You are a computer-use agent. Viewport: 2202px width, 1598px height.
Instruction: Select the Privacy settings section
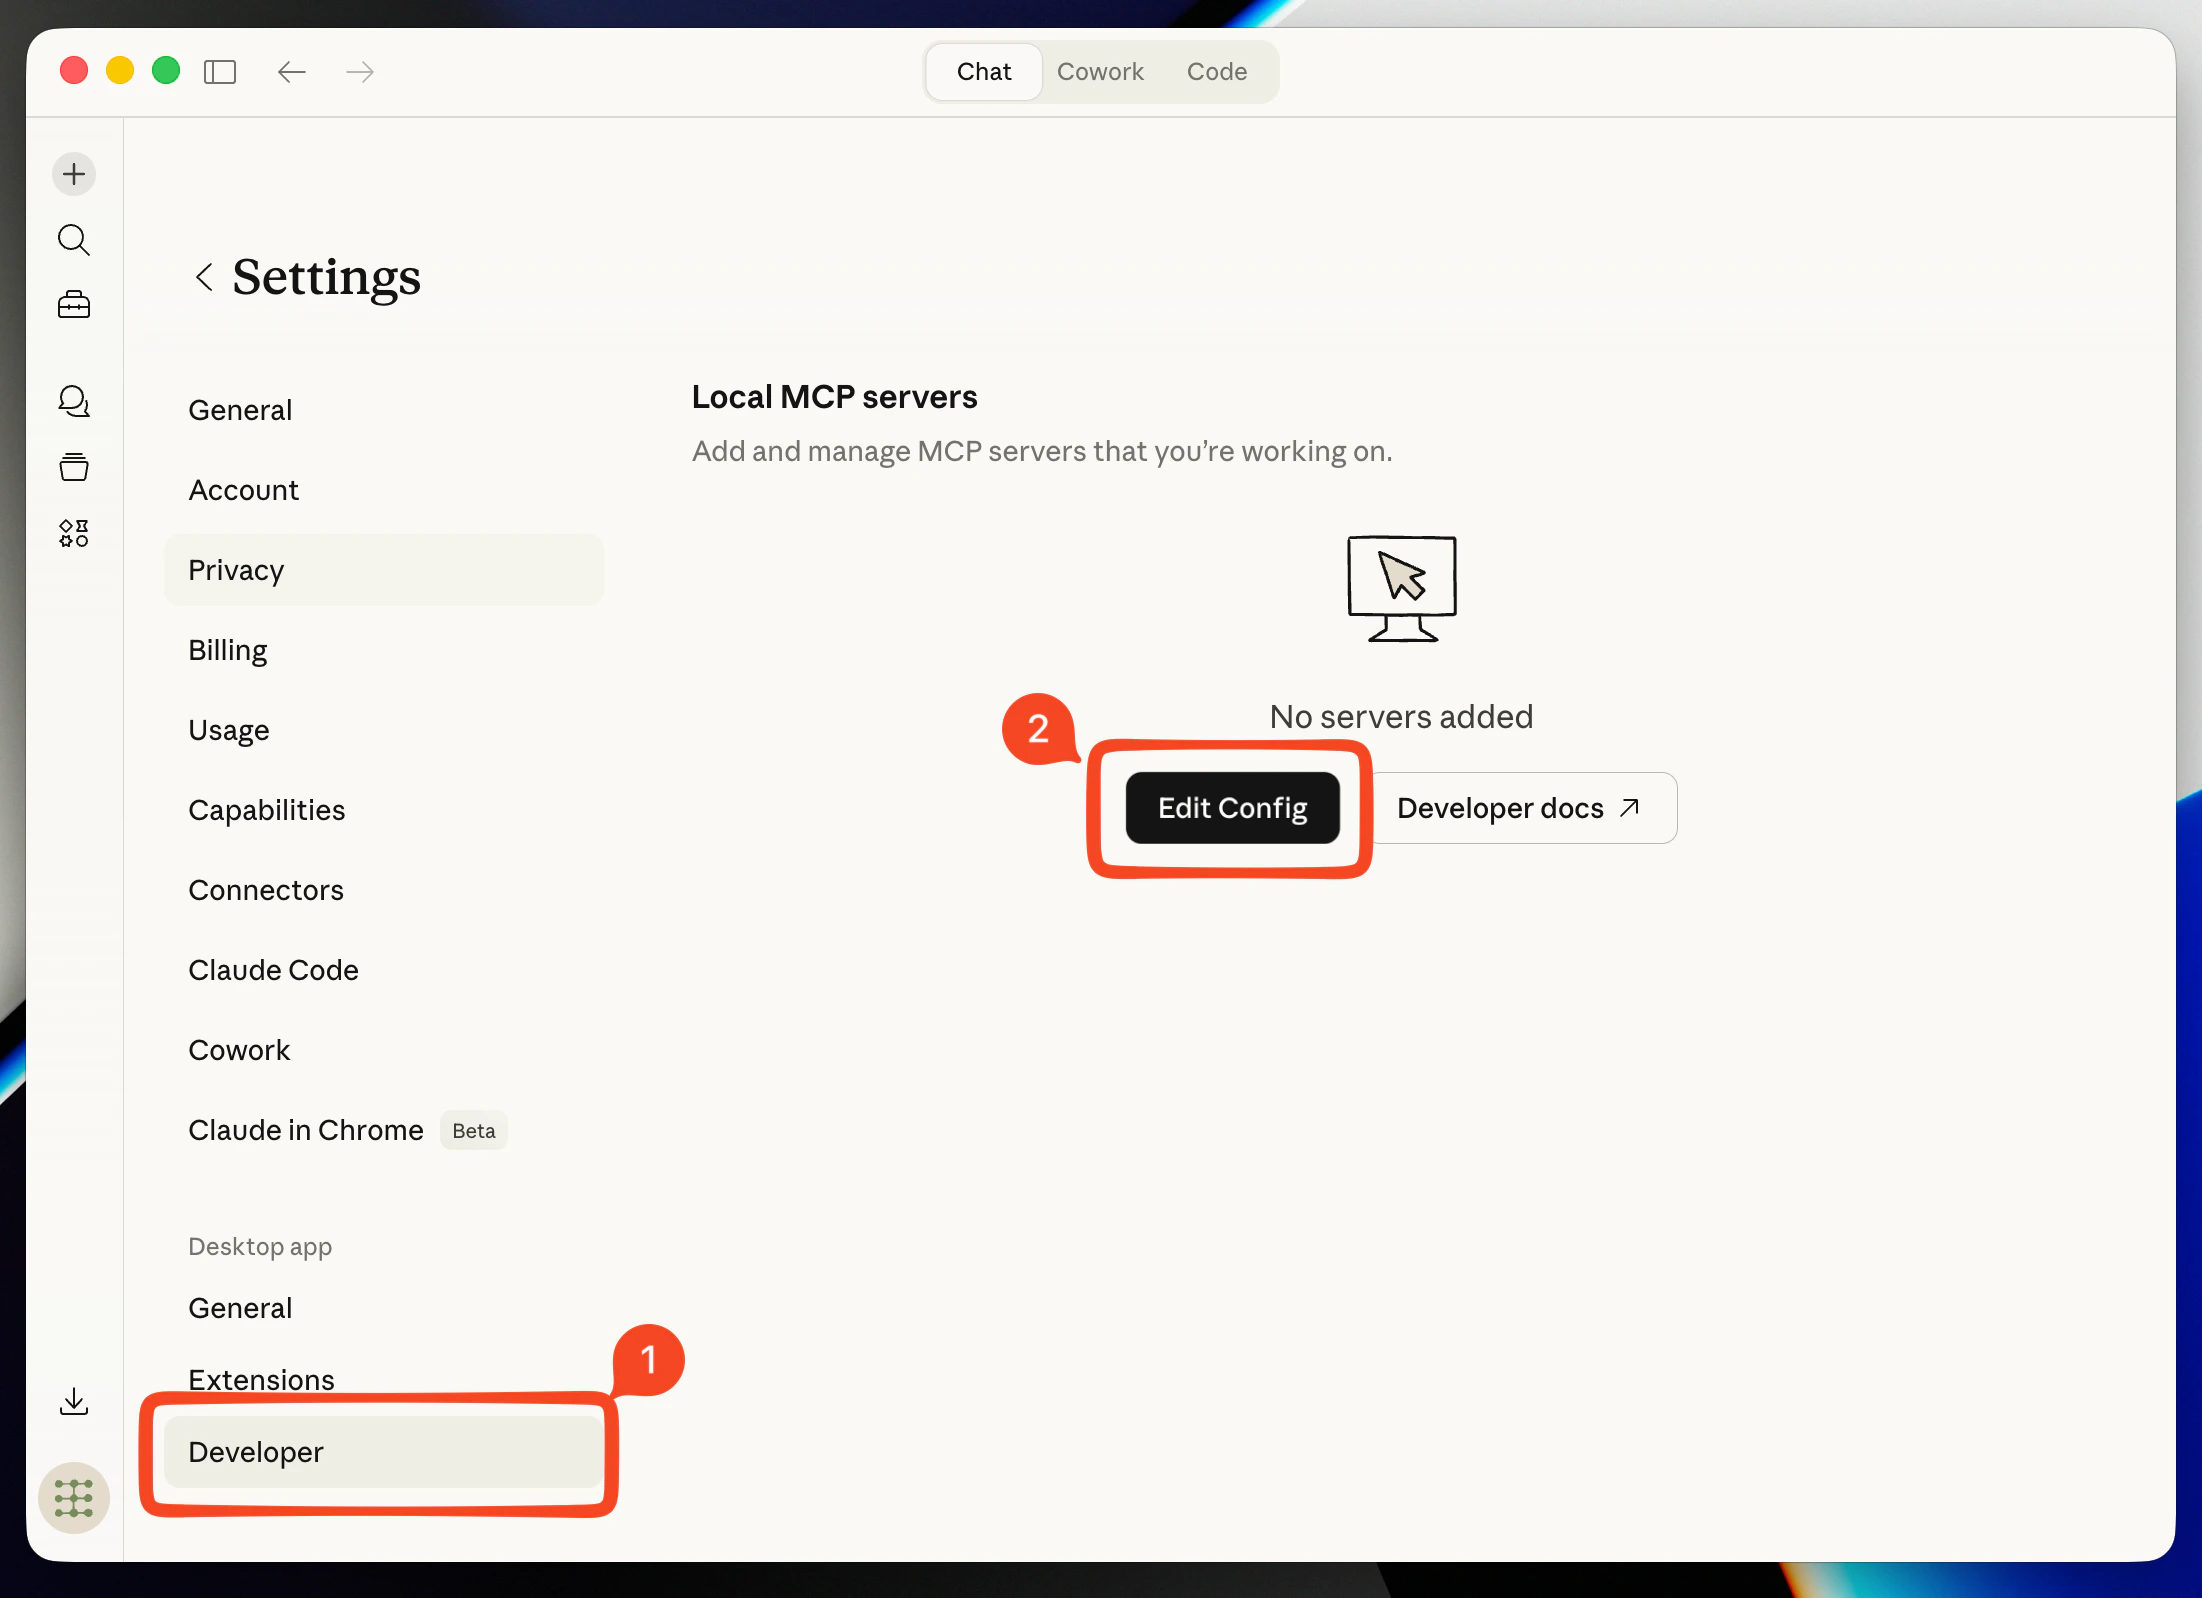coord(236,570)
